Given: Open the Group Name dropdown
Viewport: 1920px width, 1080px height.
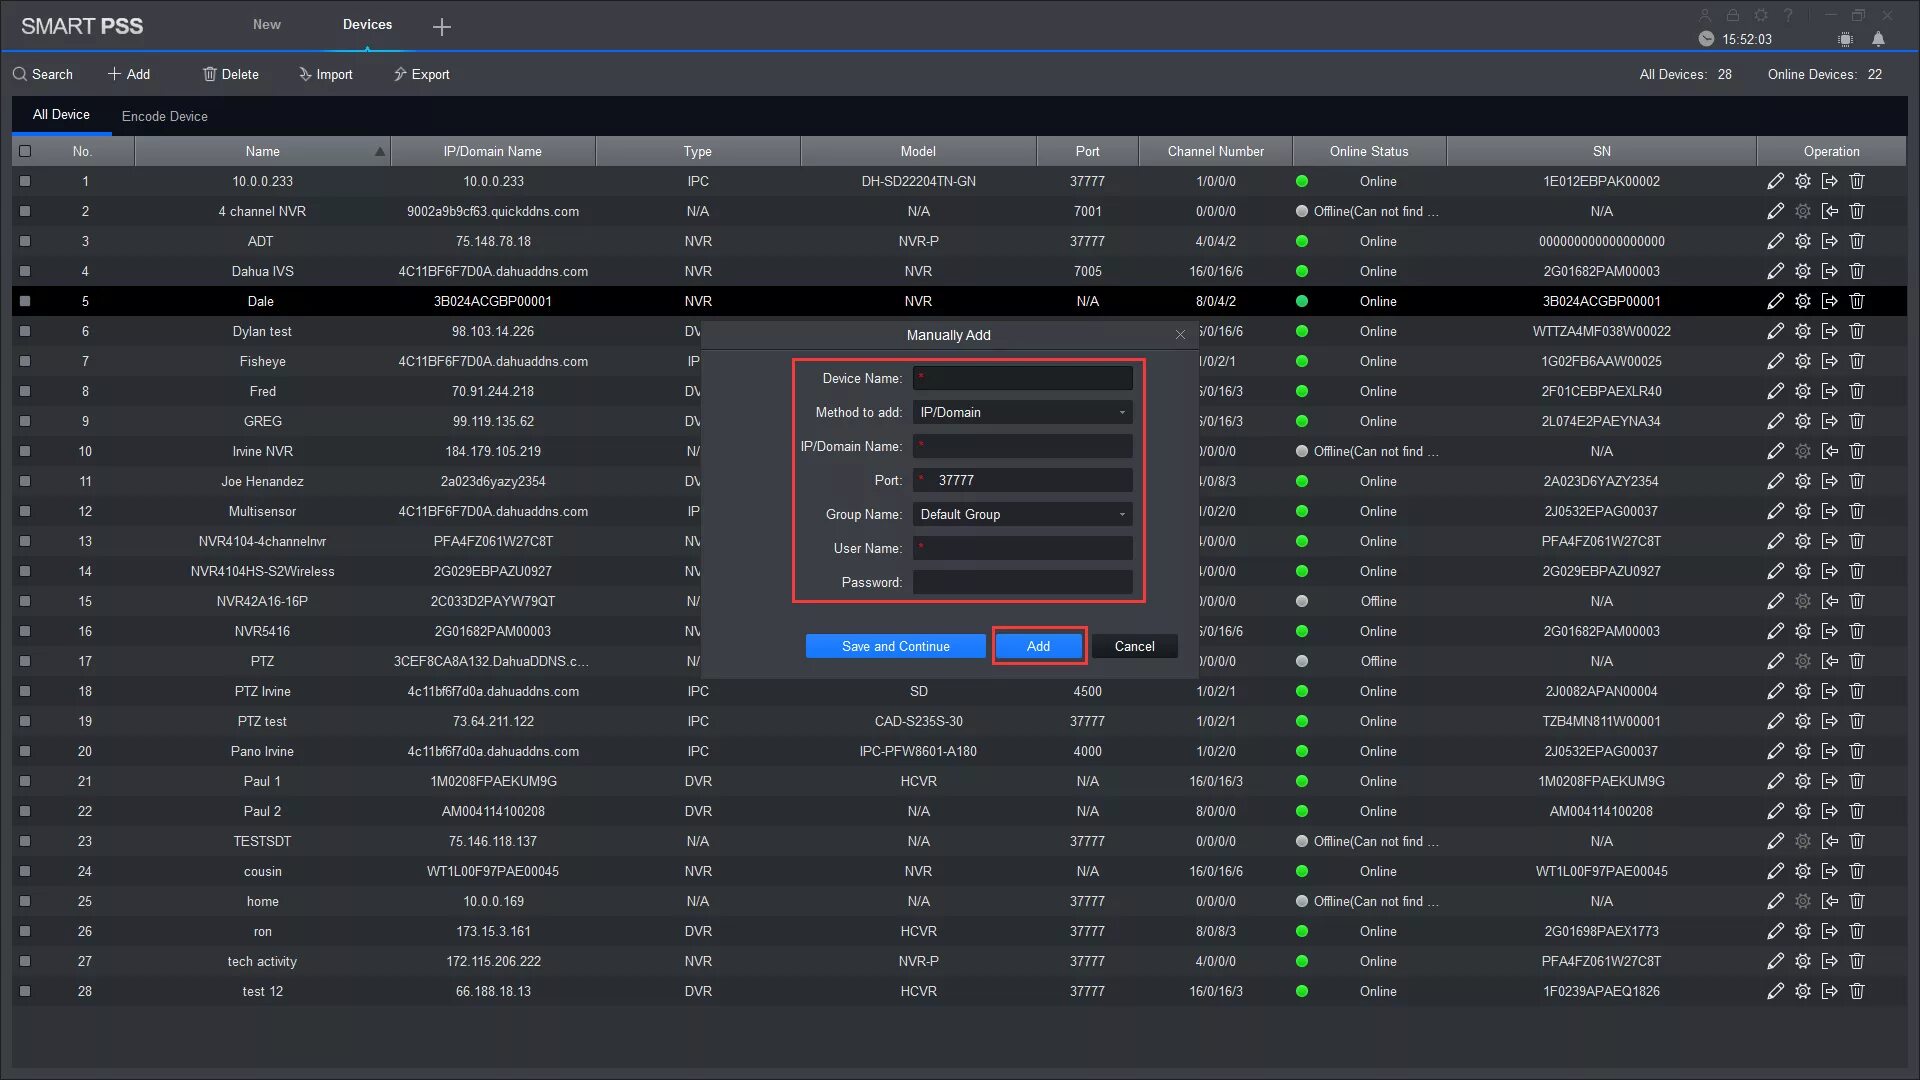Looking at the screenshot, I should point(1022,514).
